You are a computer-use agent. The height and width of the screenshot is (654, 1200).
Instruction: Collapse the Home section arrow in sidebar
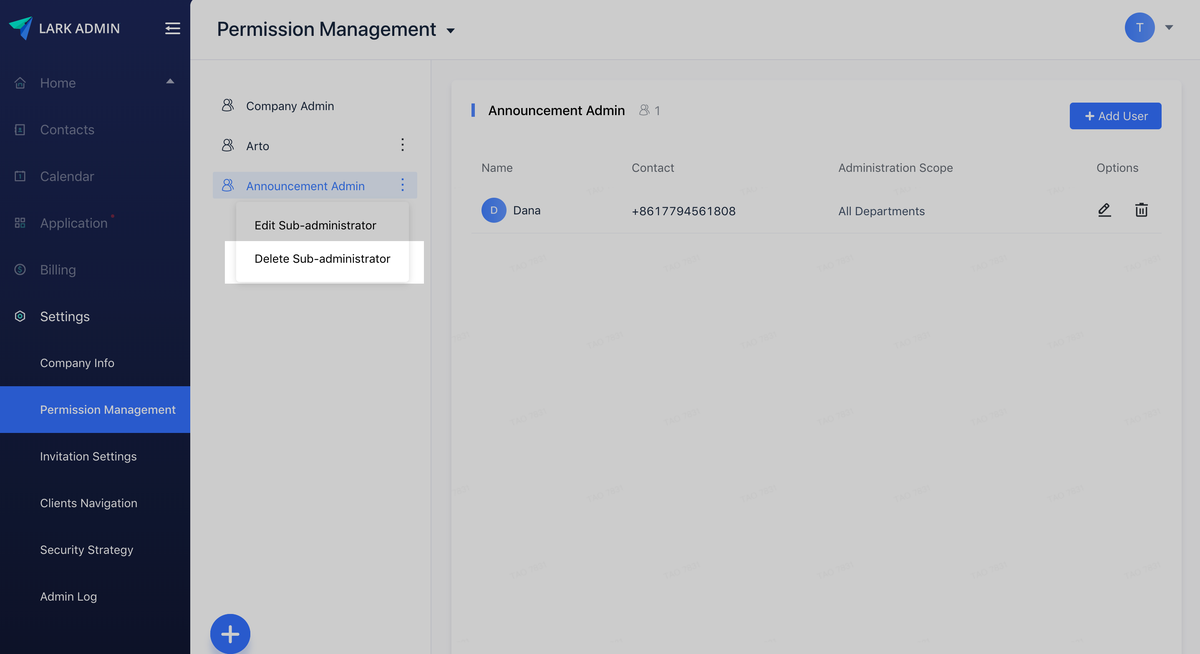170,81
